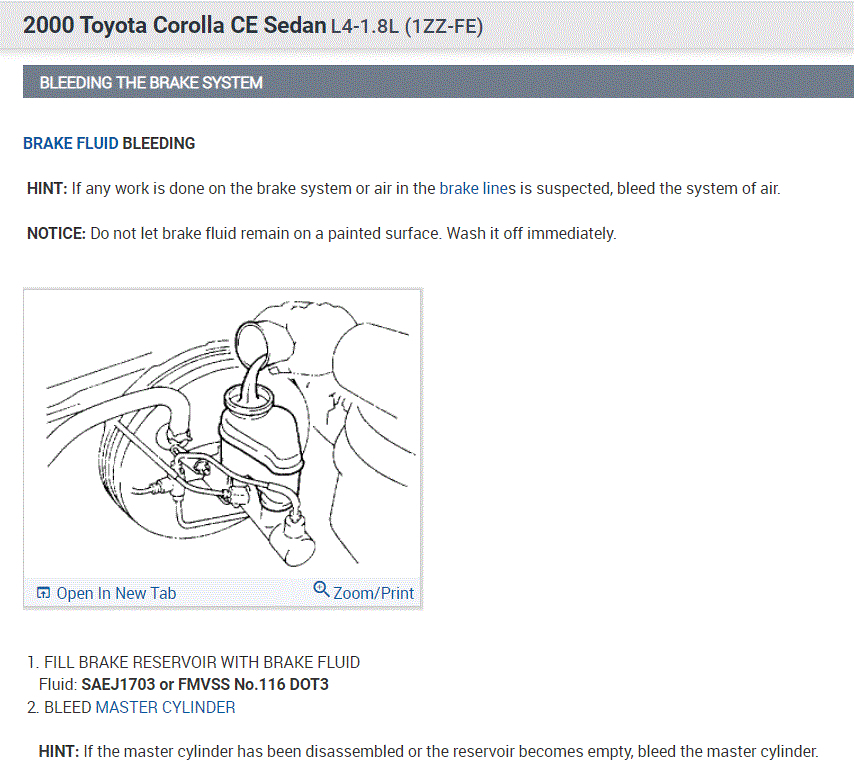Select step 1 FILL BRAKE RESERVOIR text

pos(202,662)
